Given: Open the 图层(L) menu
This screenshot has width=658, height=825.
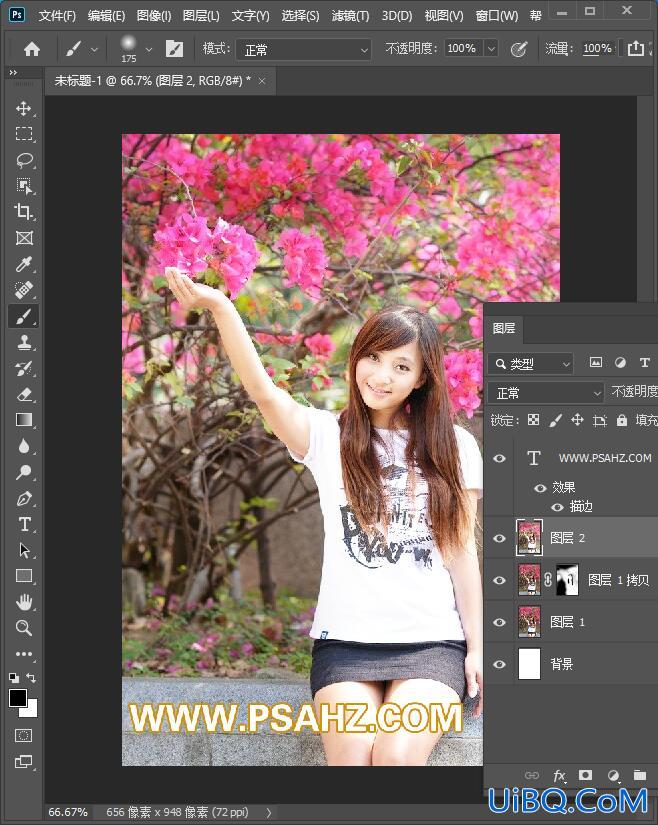Looking at the screenshot, I should pos(201,16).
